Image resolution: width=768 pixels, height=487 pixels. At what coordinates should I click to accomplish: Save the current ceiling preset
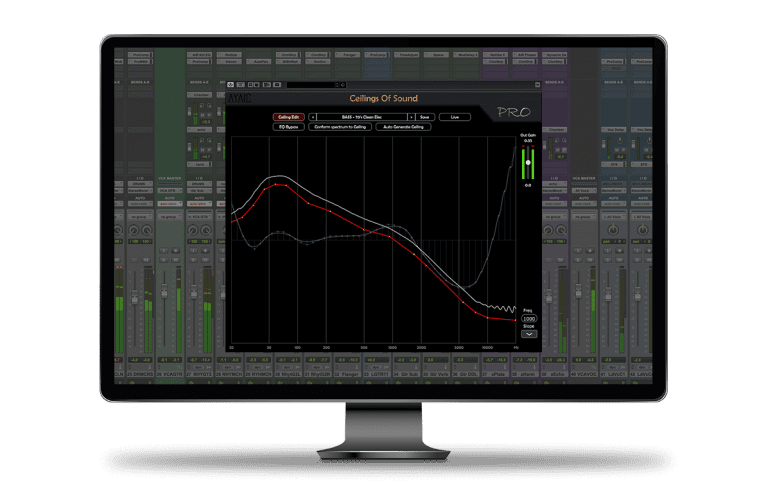[x=425, y=117]
